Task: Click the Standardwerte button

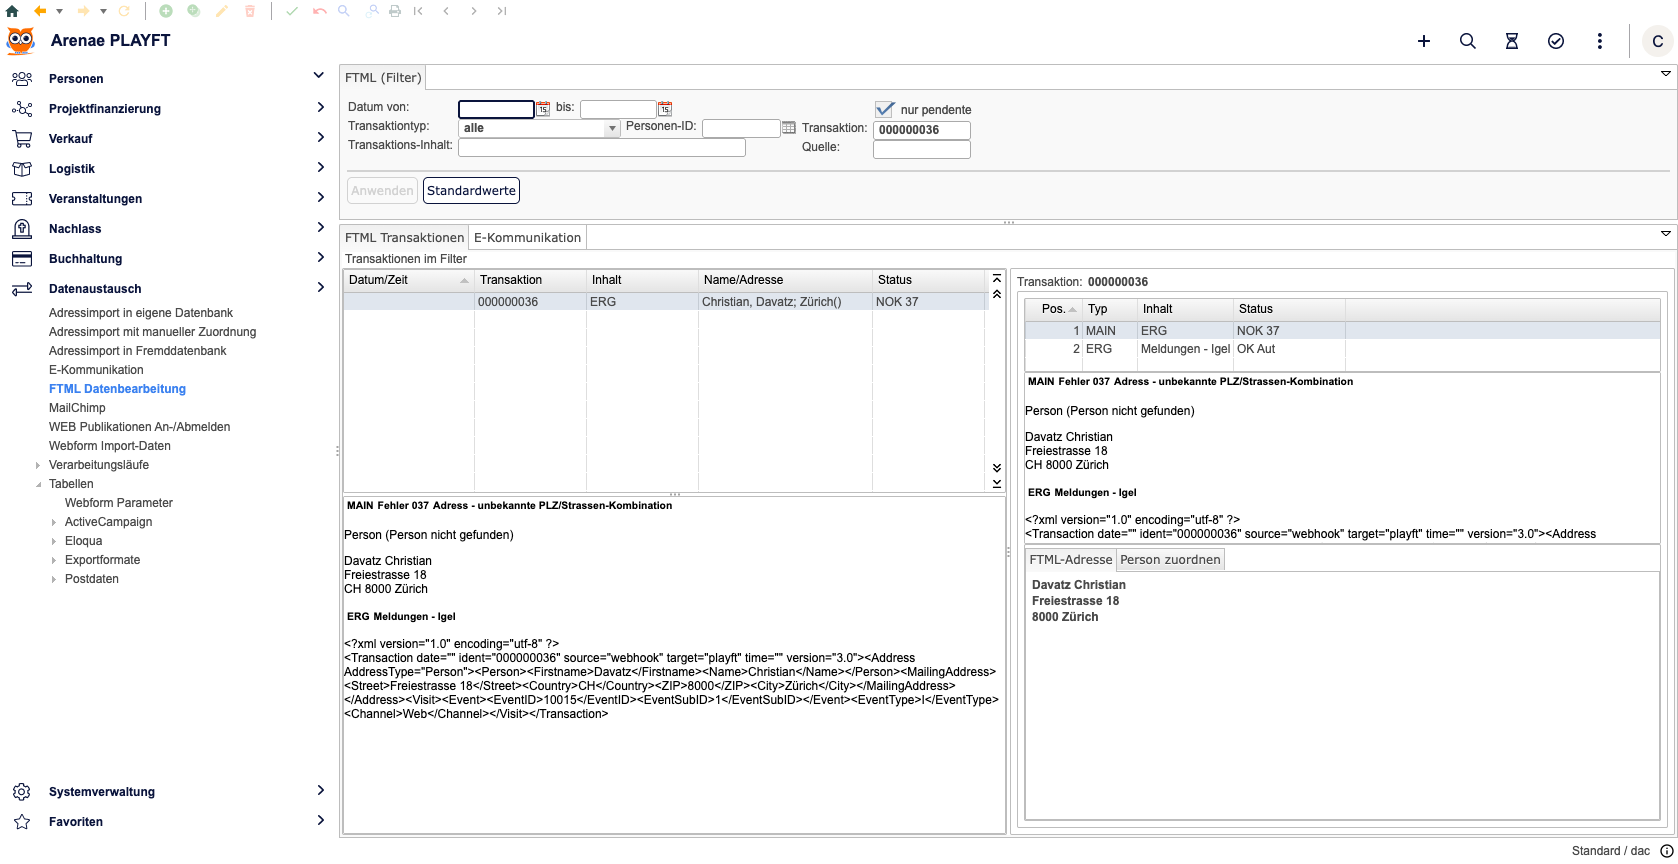Action: coord(471,191)
